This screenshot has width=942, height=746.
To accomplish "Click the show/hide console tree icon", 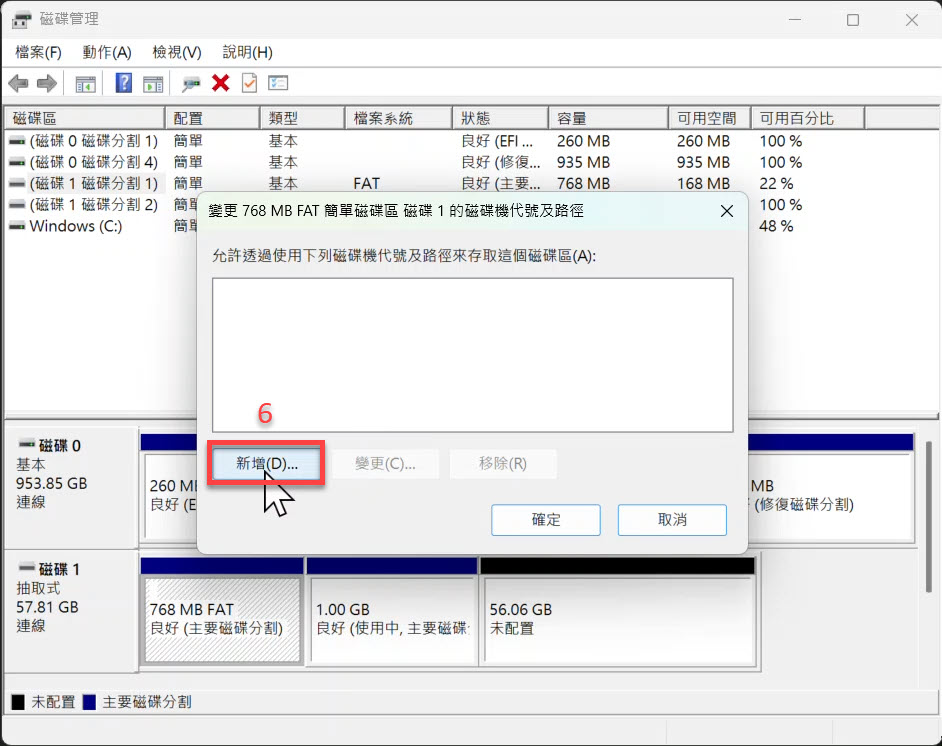I will [86, 83].
